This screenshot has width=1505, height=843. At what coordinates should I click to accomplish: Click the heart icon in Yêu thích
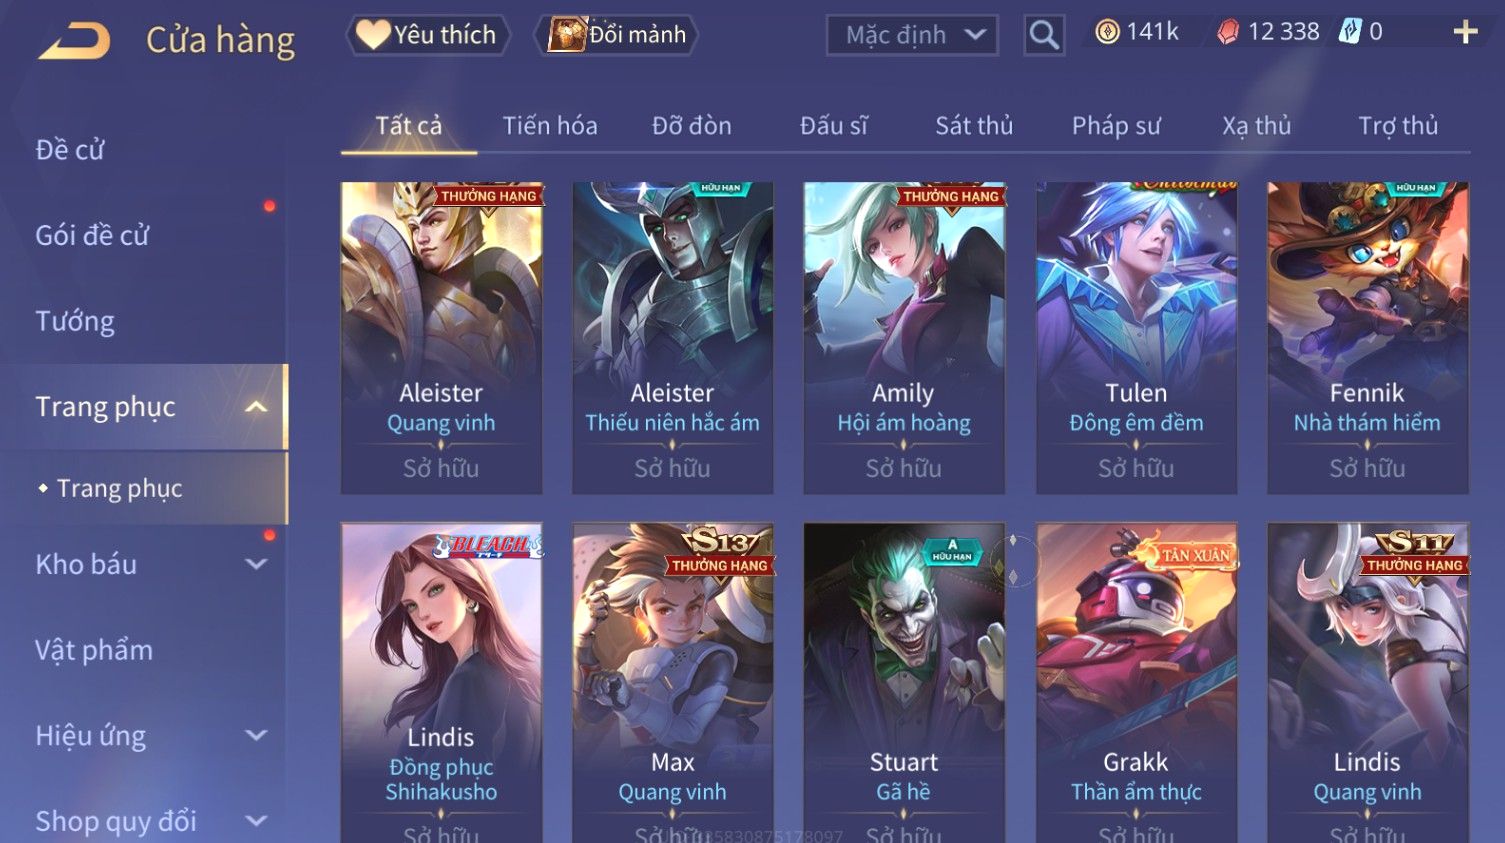coord(373,35)
